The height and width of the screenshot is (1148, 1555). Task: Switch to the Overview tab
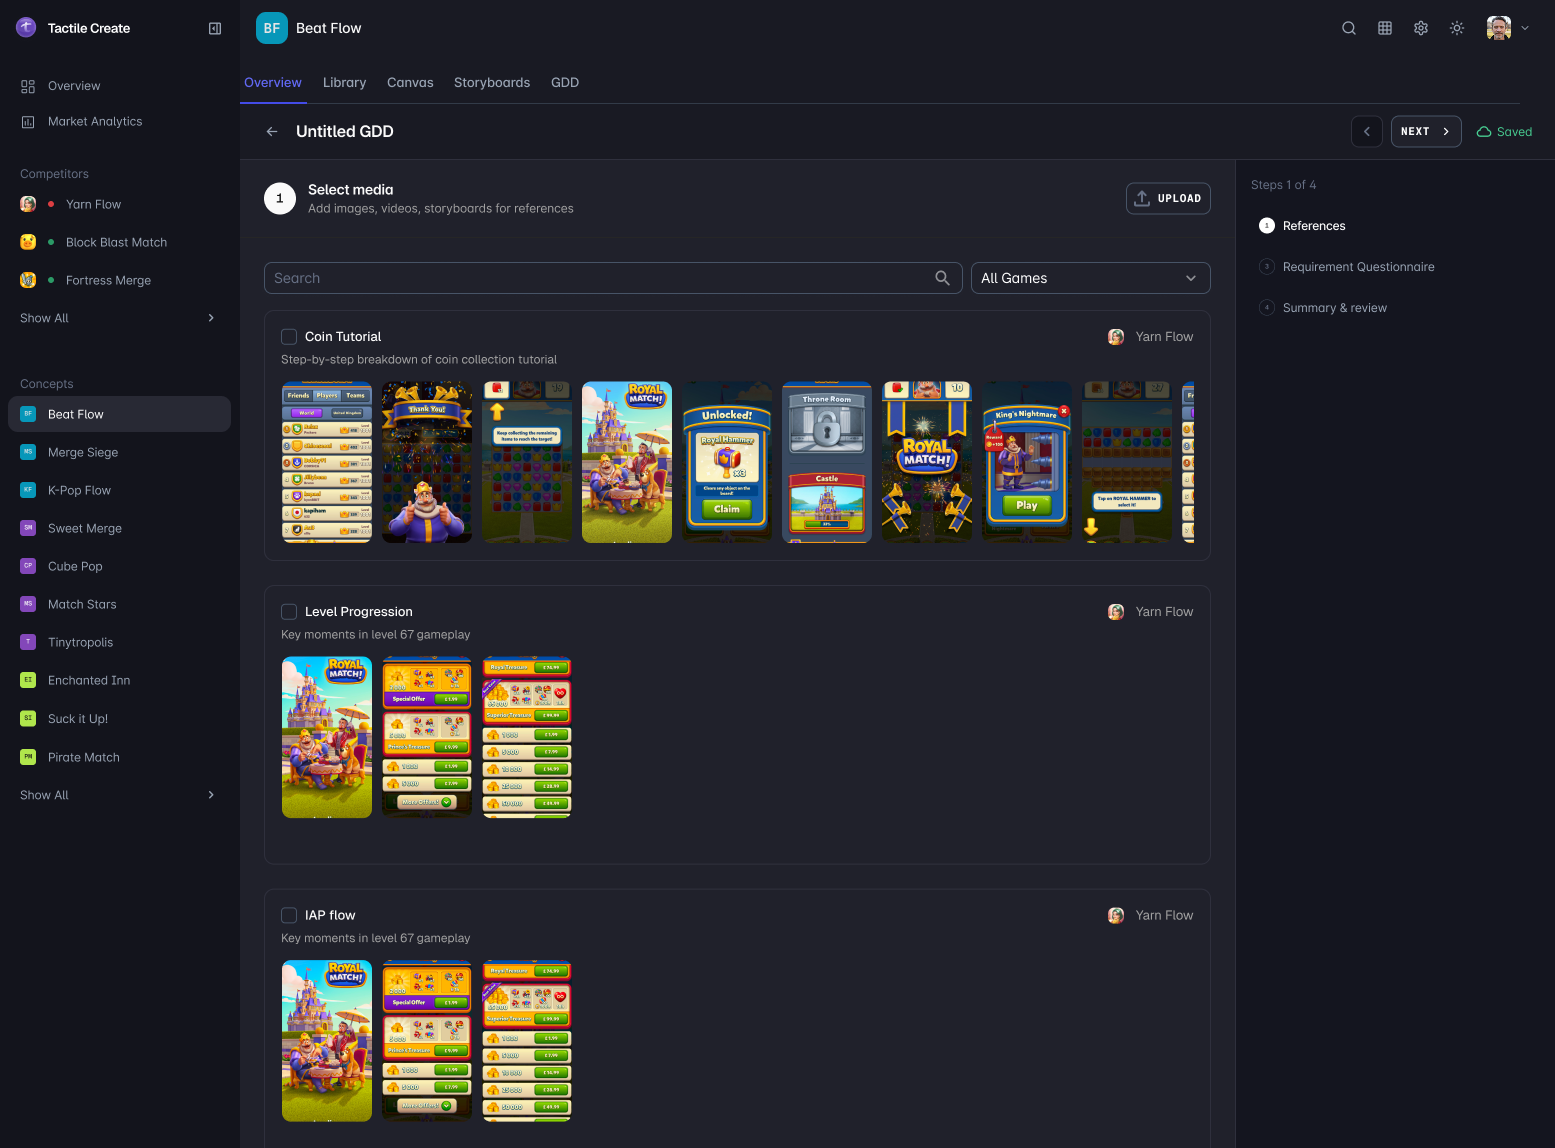(x=273, y=83)
